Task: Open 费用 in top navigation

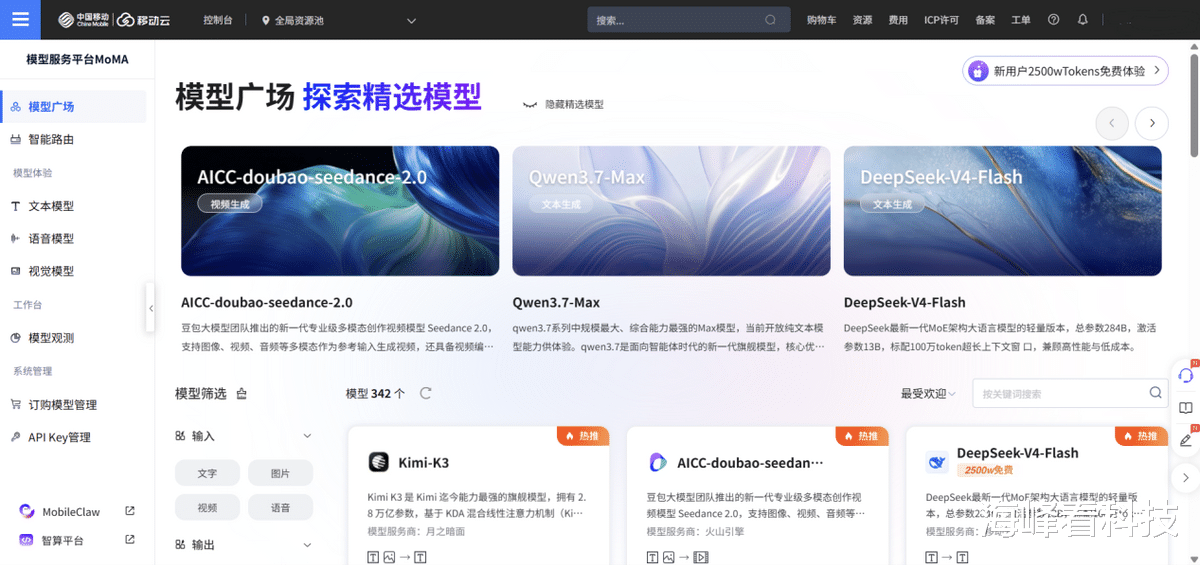Action: pos(898,20)
